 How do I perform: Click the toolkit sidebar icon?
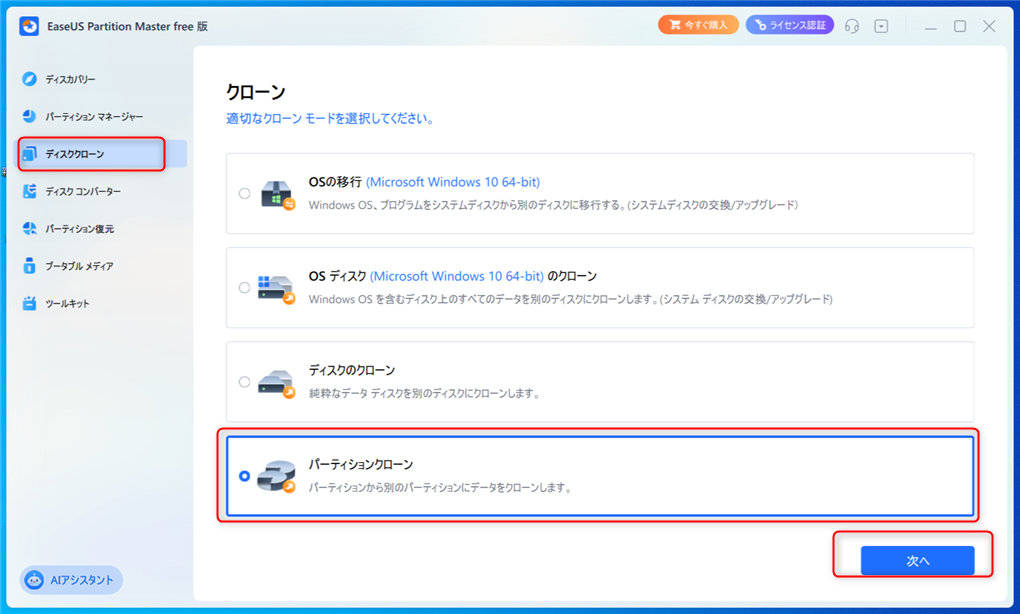click(29, 303)
